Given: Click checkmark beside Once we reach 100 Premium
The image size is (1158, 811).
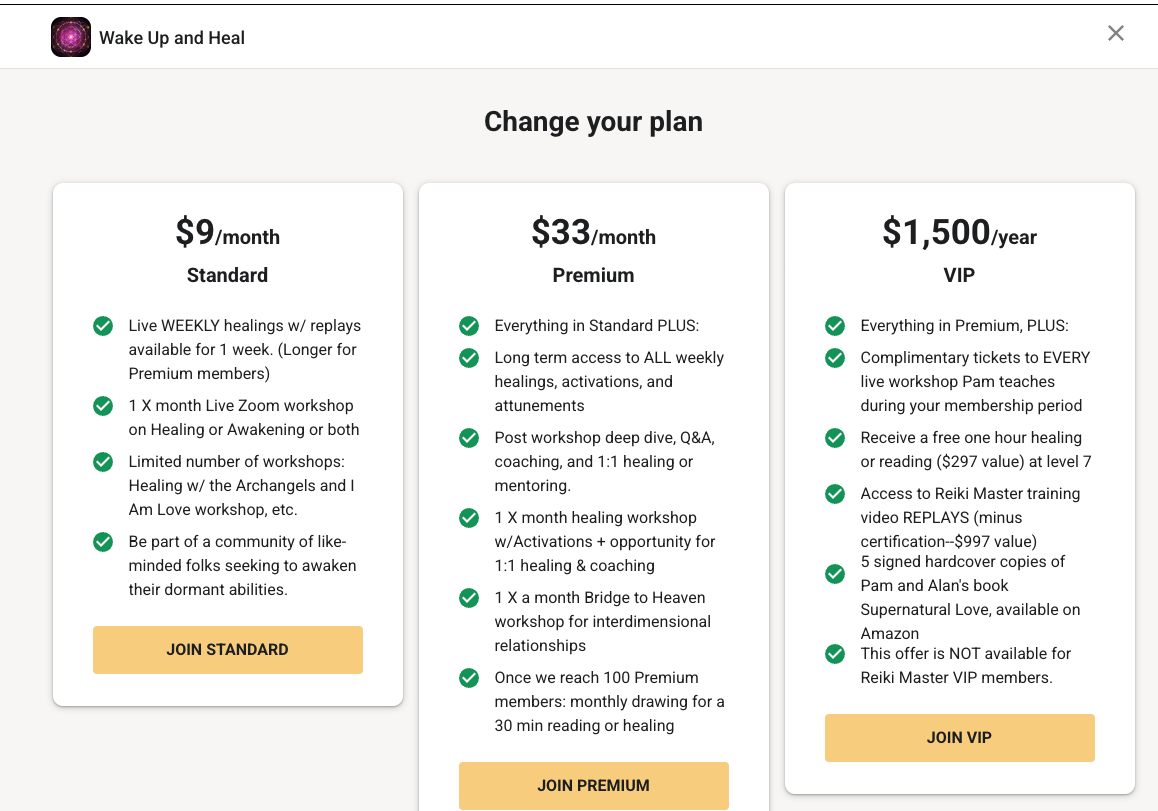Looking at the screenshot, I should pyautogui.click(x=469, y=677).
